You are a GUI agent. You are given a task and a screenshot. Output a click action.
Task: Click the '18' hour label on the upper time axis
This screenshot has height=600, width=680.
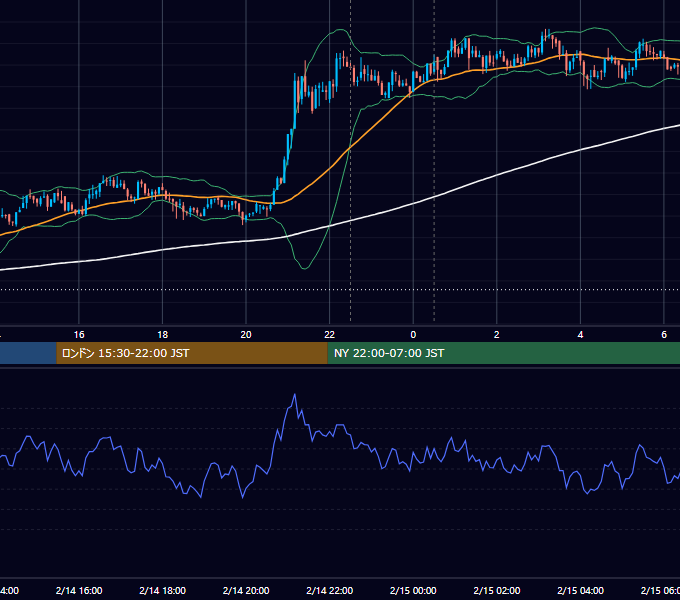coord(163,335)
